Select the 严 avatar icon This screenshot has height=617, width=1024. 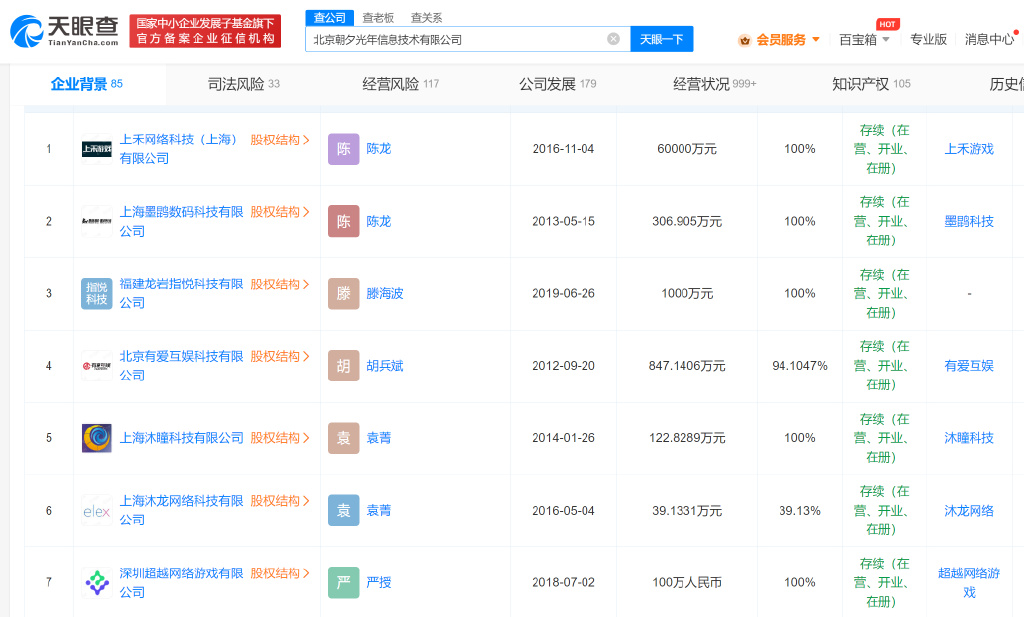(344, 582)
